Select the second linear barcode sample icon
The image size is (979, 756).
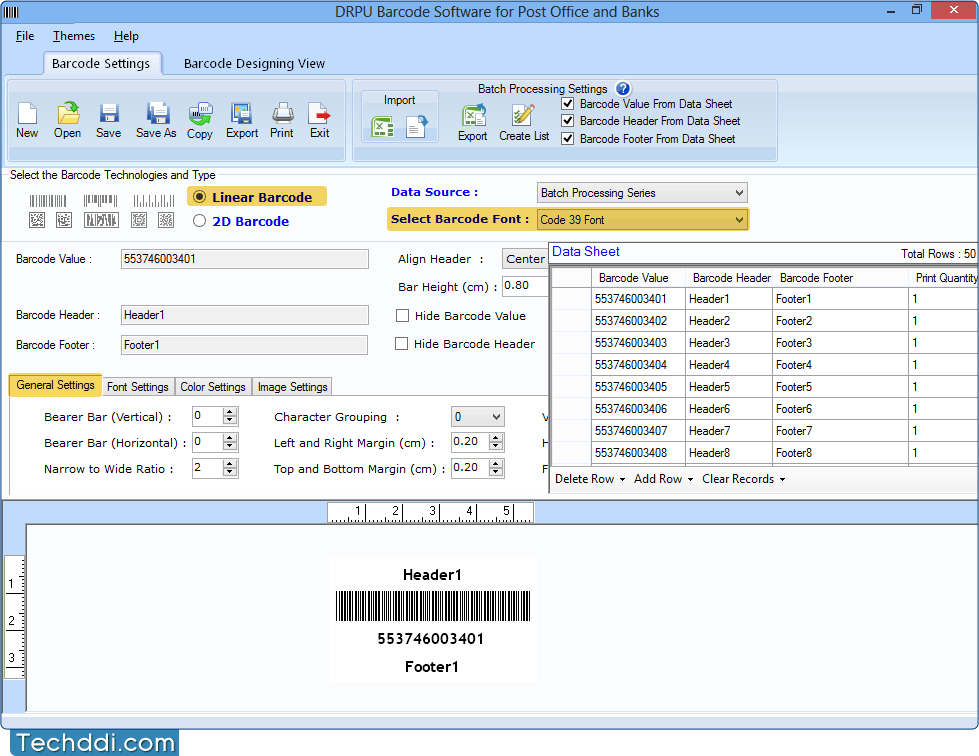click(x=101, y=201)
